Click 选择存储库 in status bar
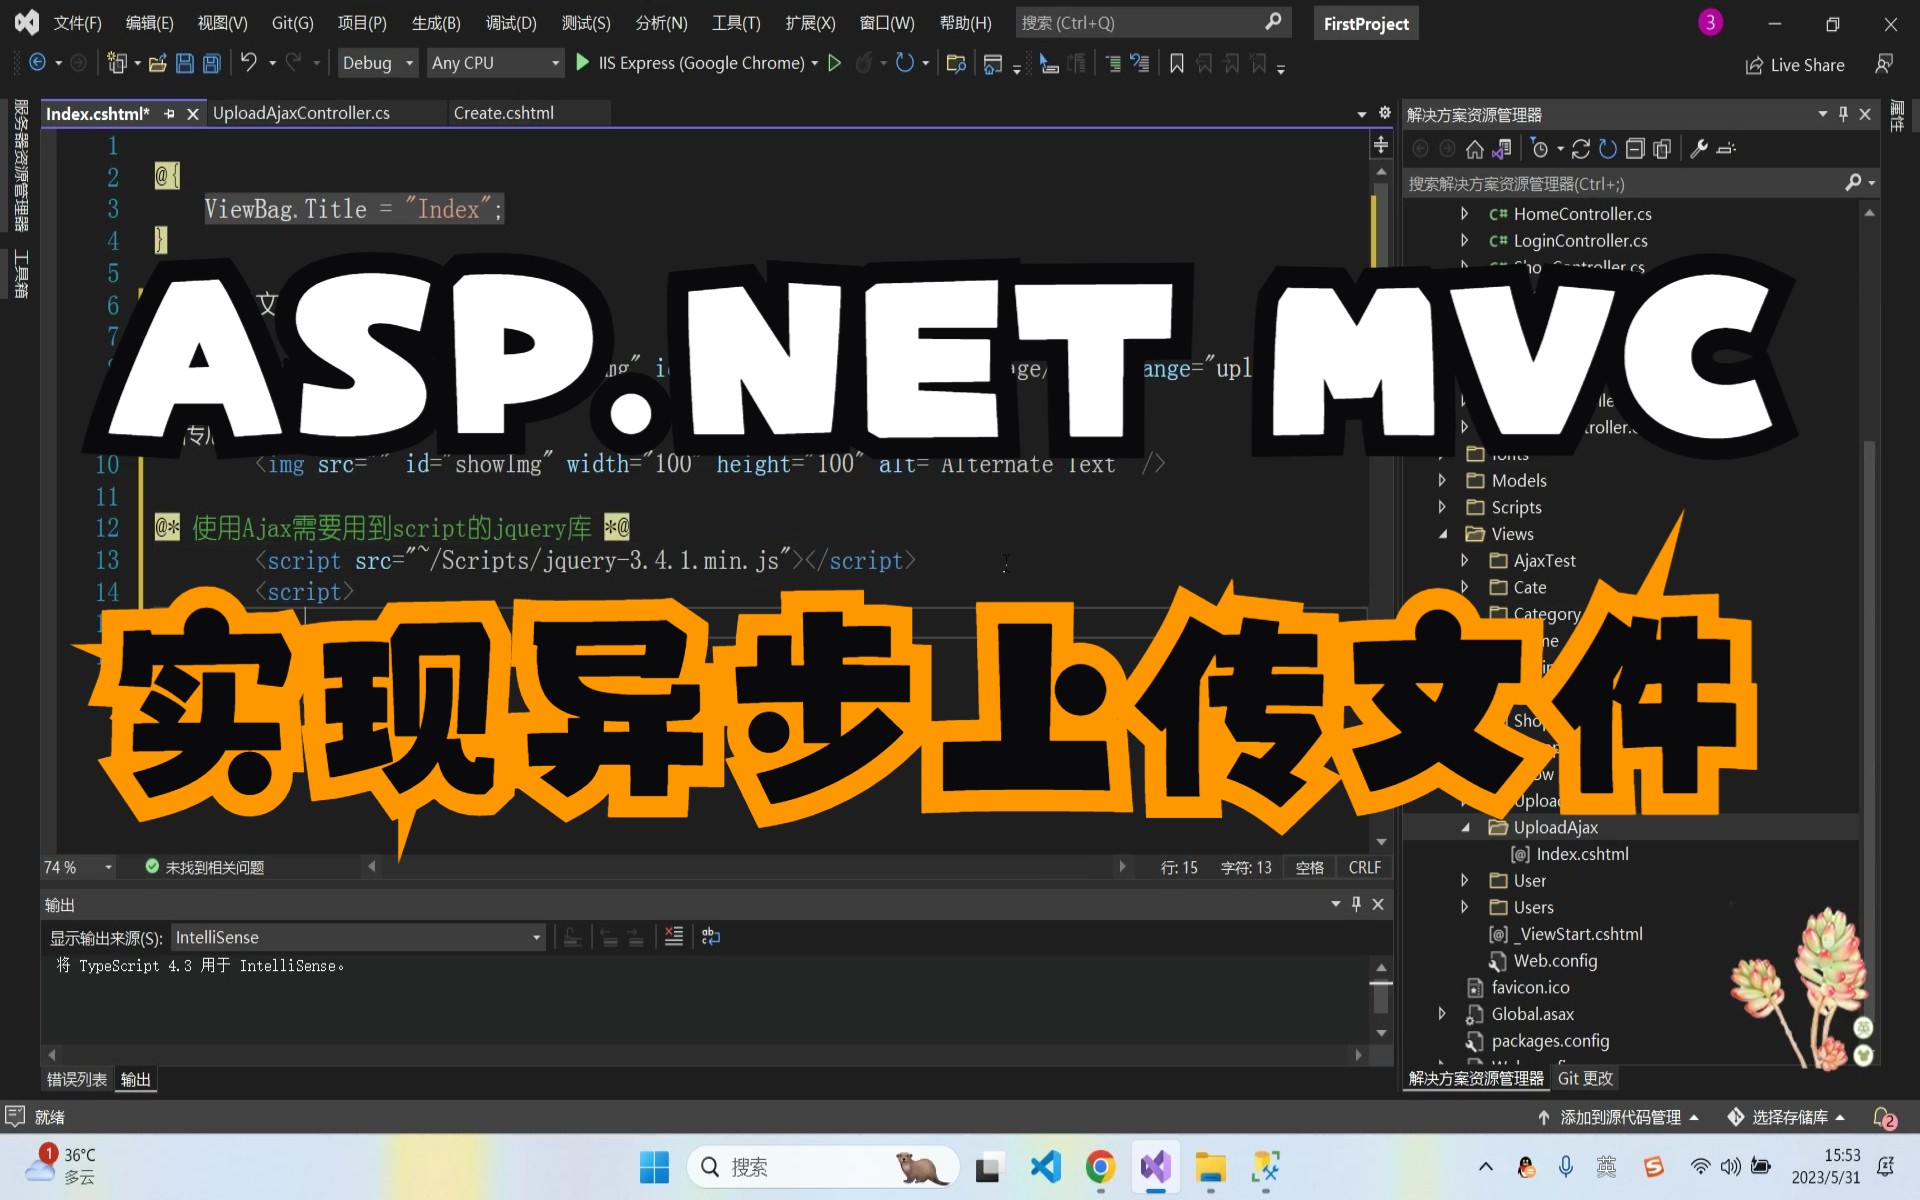1920x1200 pixels. pos(1787,1117)
